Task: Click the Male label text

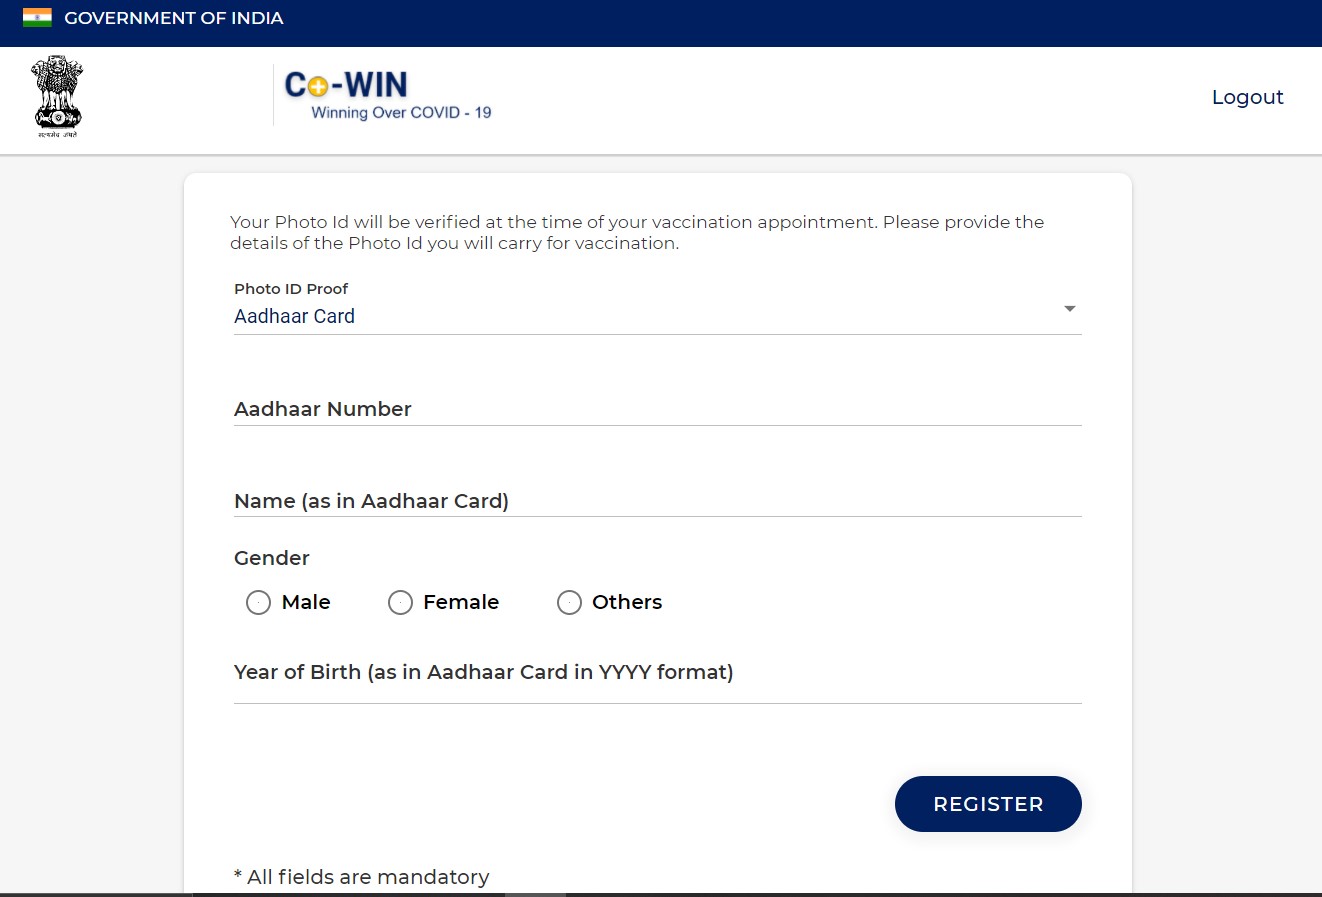Action: [306, 602]
